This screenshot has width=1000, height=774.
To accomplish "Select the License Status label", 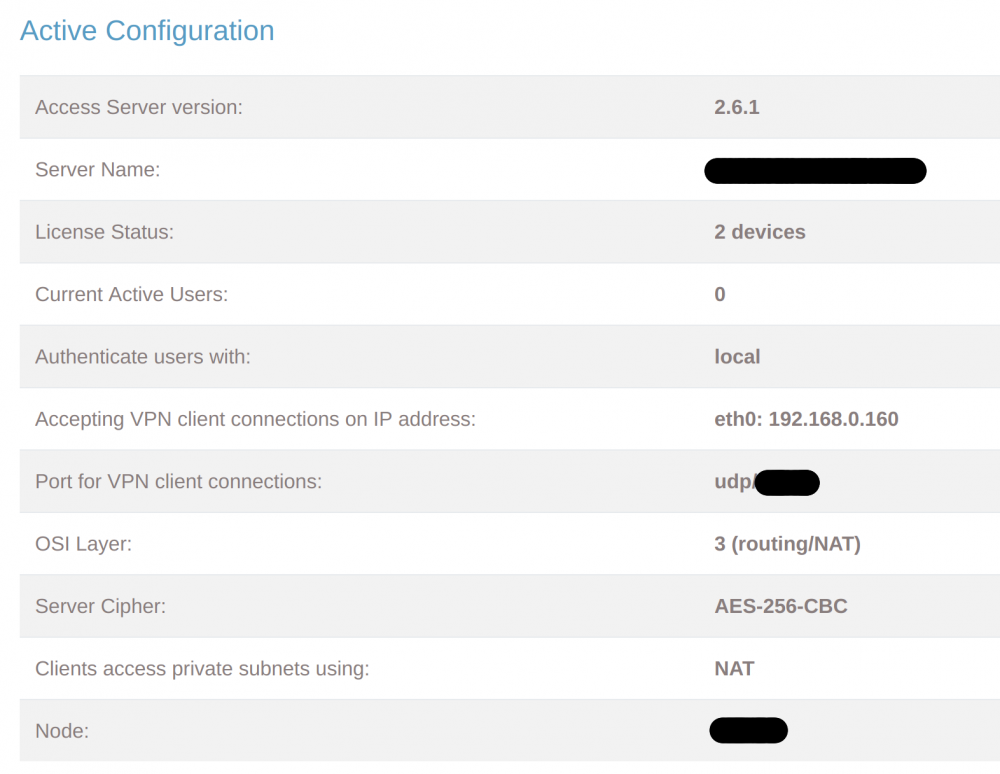I will coord(105,232).
